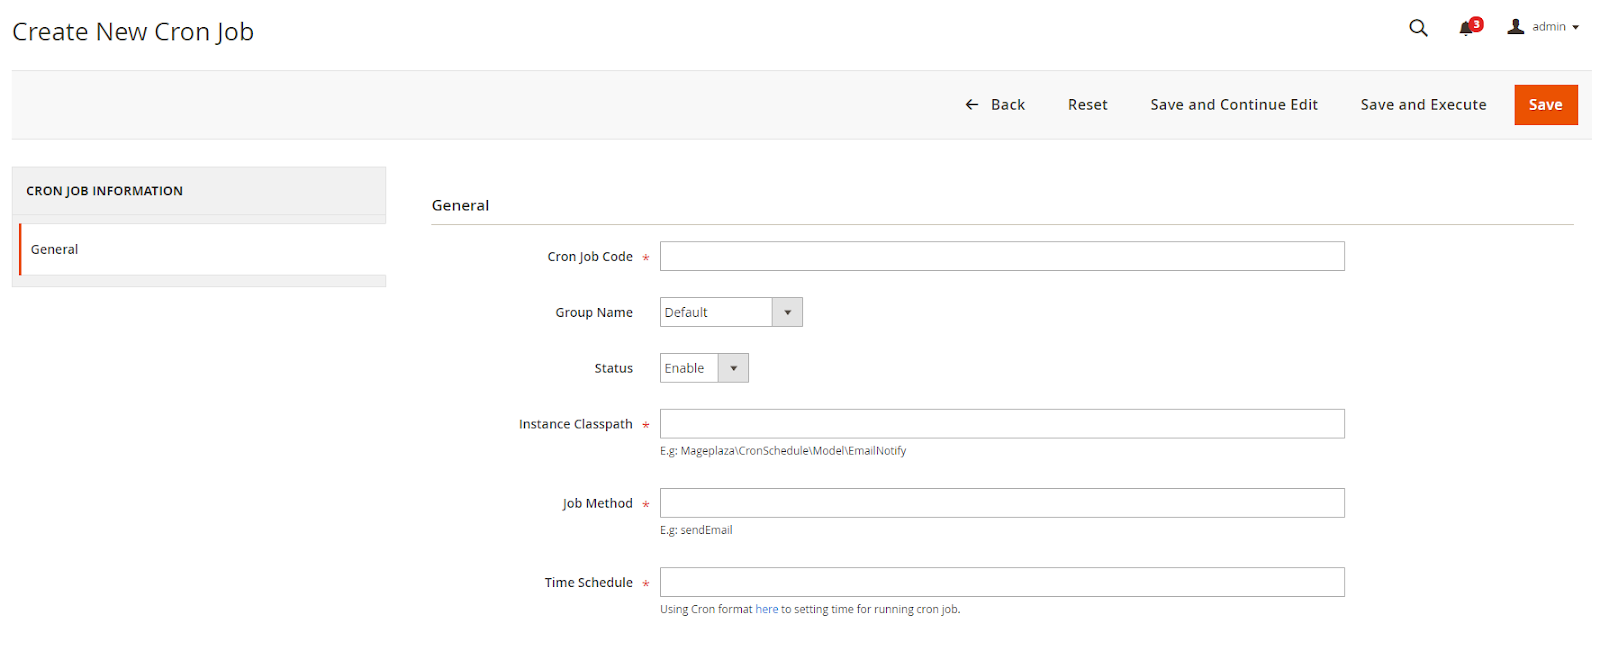
Task: Click Save and Execute
Action: tap(1423, 105)
